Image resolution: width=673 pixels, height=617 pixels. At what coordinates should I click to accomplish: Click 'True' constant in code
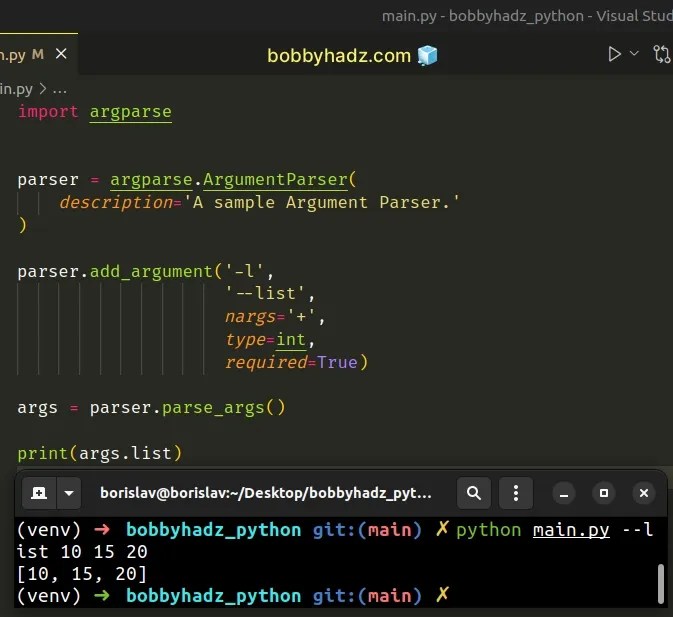337,363
